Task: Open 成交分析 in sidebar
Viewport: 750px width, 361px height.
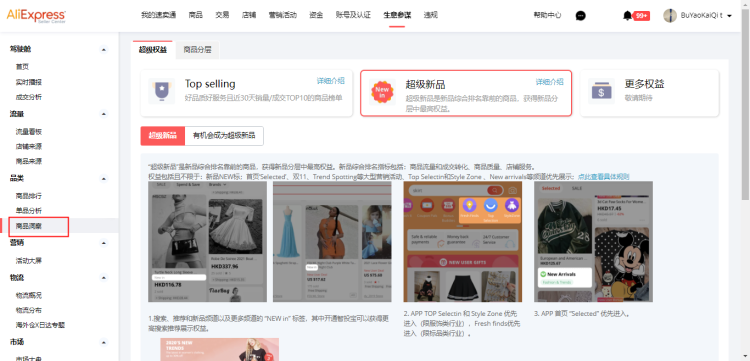Action: coord(29,97)
